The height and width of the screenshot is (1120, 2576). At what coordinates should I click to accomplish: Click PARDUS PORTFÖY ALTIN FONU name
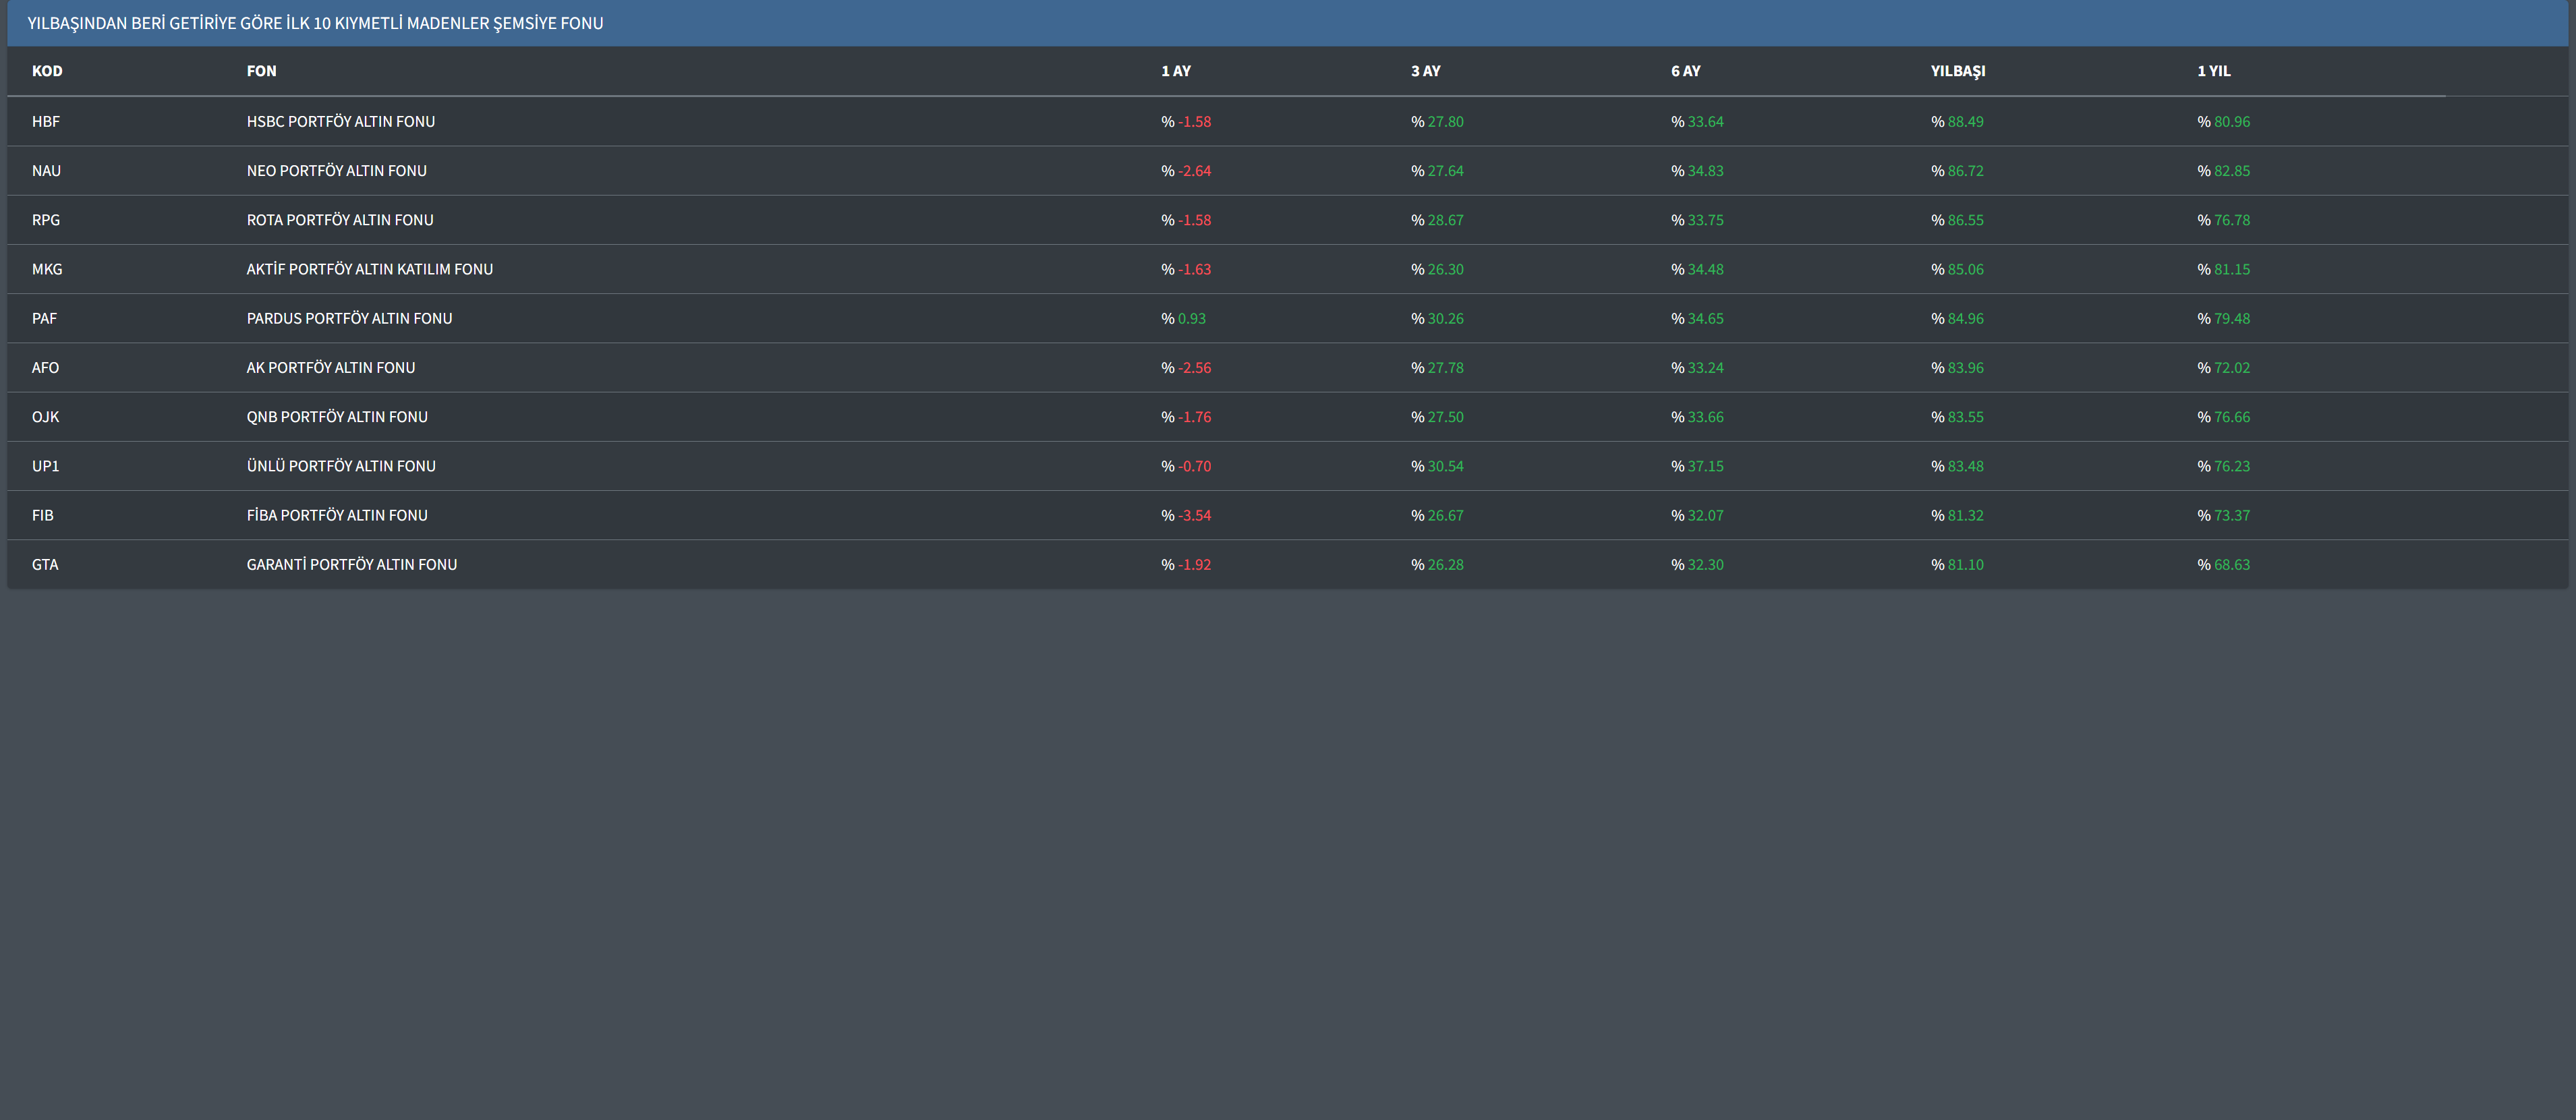pos(349,318)
